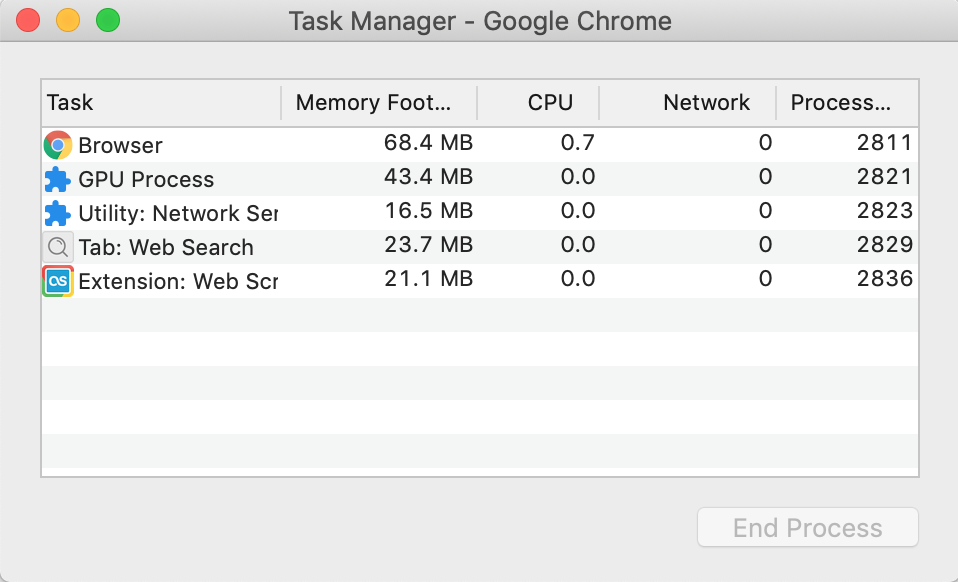Click the puzzle-piece icon beside GPU Process

point(58,180)
